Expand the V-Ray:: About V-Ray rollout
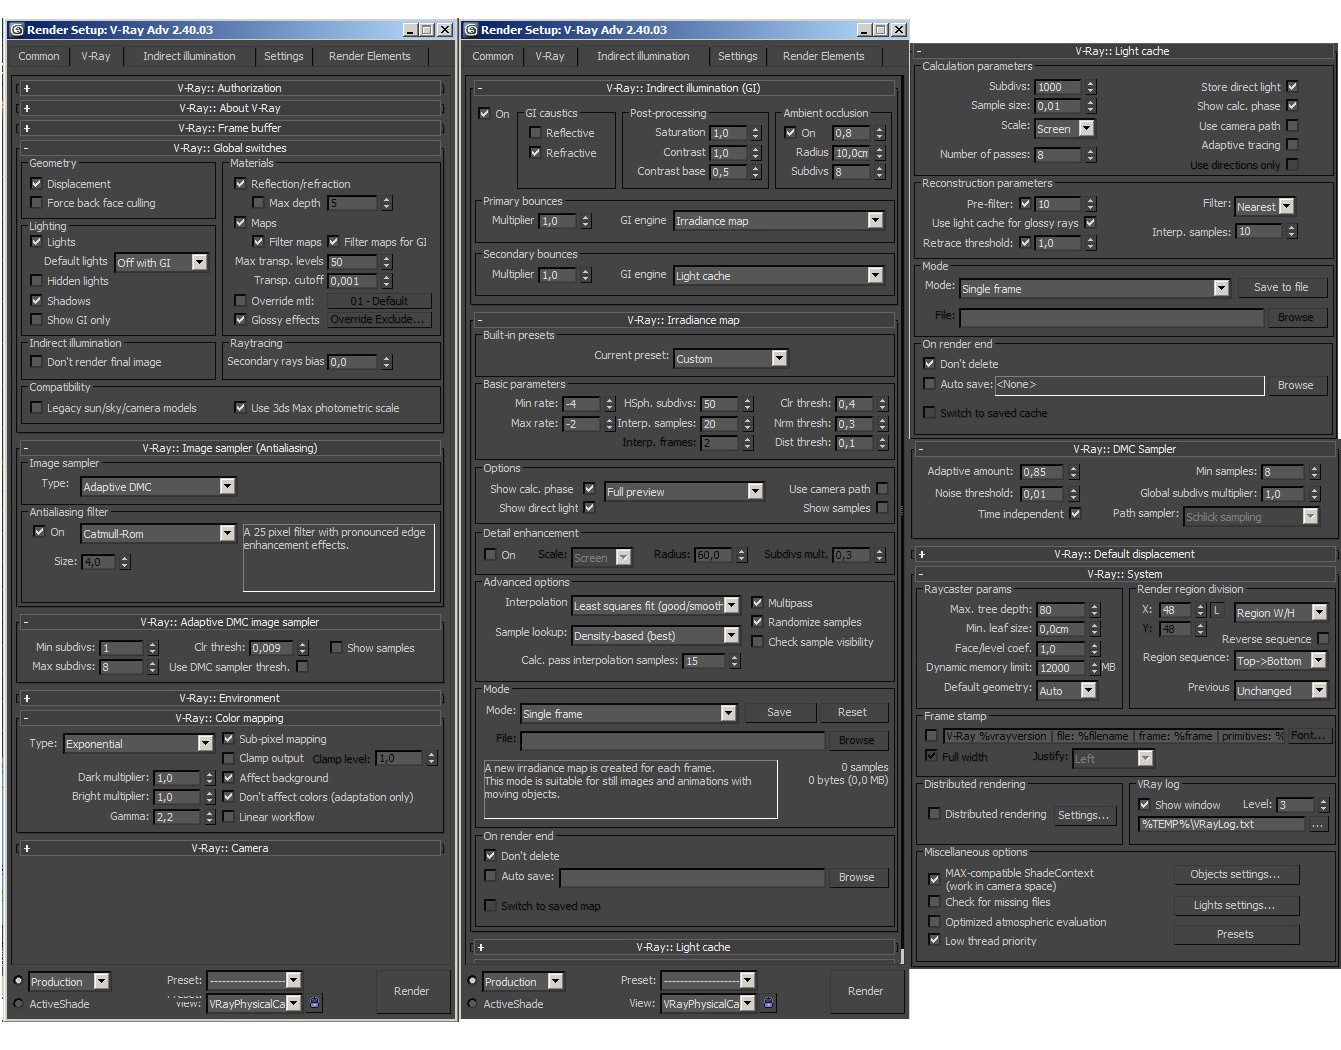Screen dimensions: 1341x1050 tap(230, 108)
